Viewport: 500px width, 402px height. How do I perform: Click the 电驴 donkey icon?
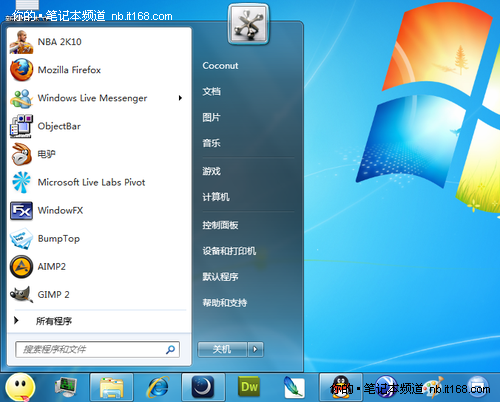click(21, 154)
